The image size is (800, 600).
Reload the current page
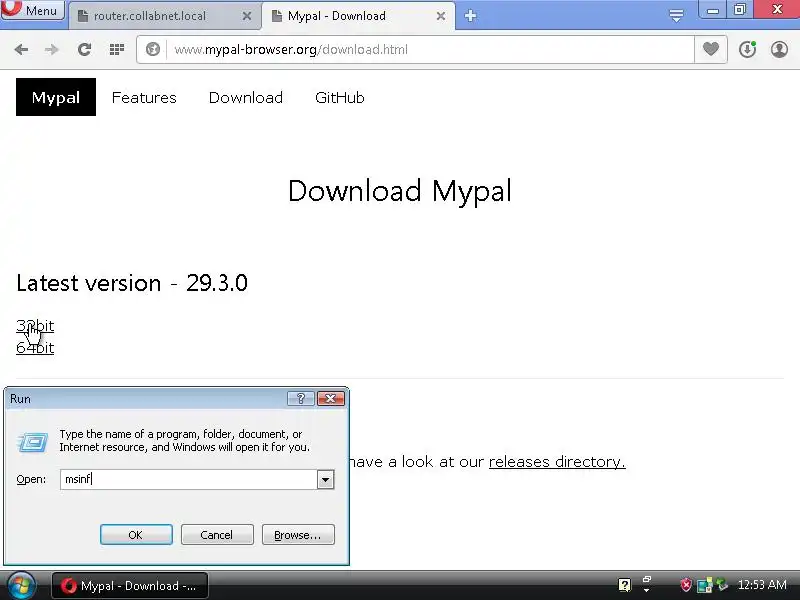(x=84, y=49)
